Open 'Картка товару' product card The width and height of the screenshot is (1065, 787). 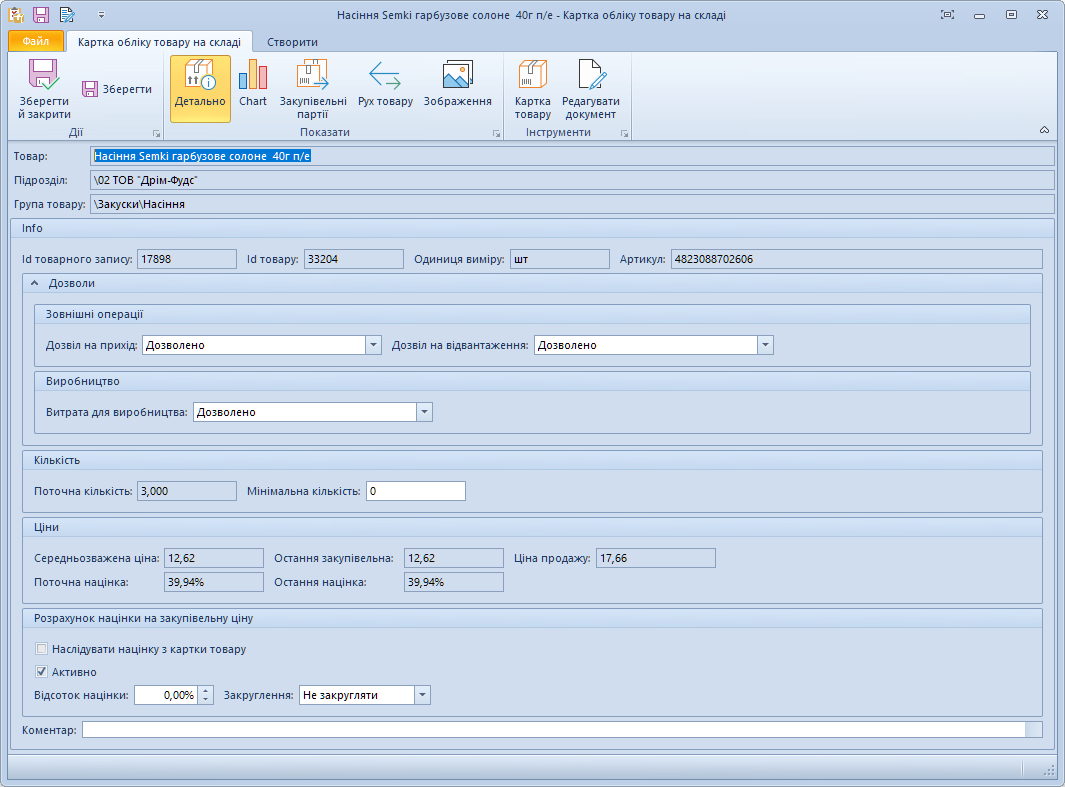[x=532, y=88]
